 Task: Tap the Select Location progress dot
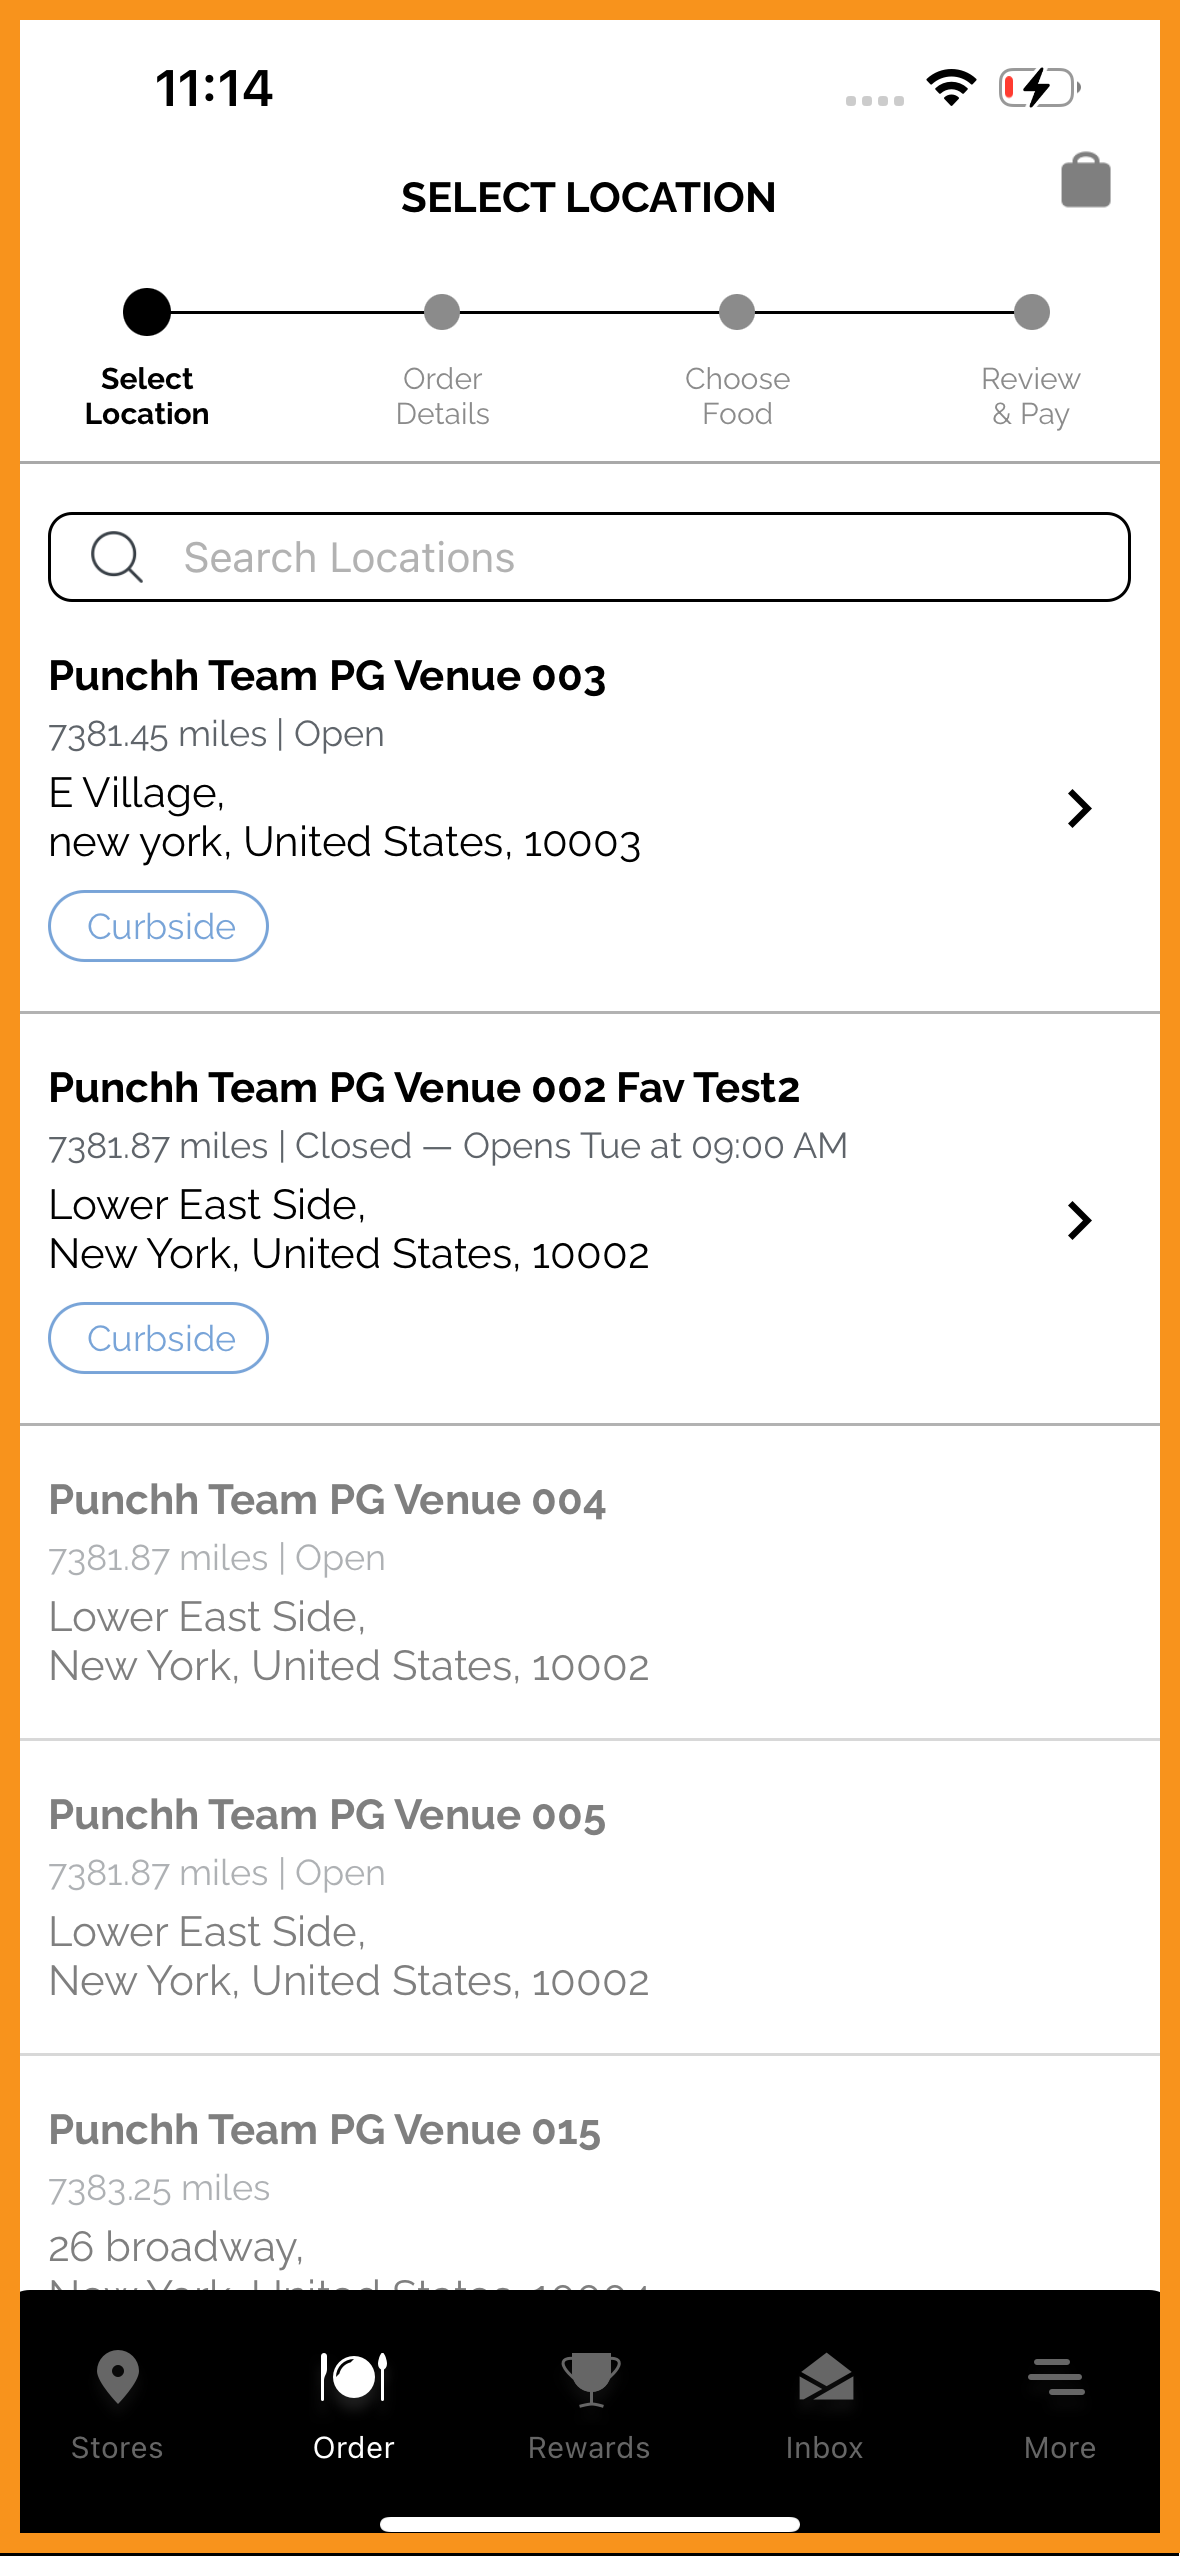pos(147,312)
